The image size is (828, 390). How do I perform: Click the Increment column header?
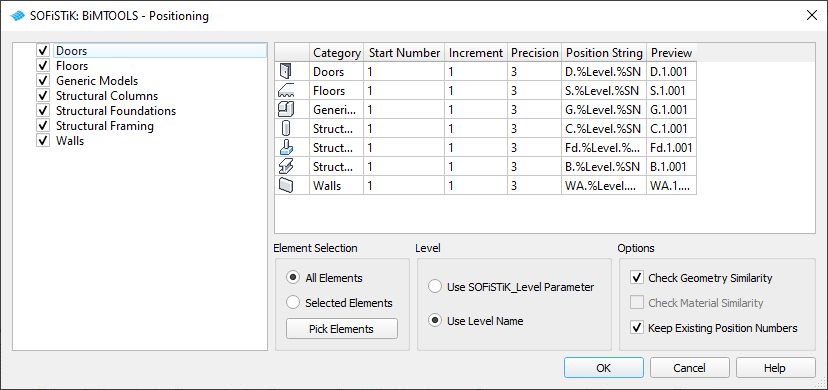(x=476, y=53)
